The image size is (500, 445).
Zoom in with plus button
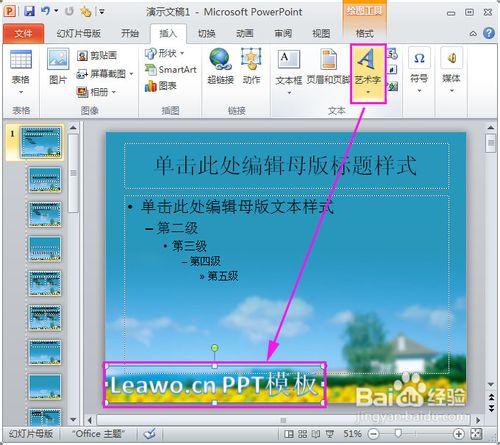[459, 434]
